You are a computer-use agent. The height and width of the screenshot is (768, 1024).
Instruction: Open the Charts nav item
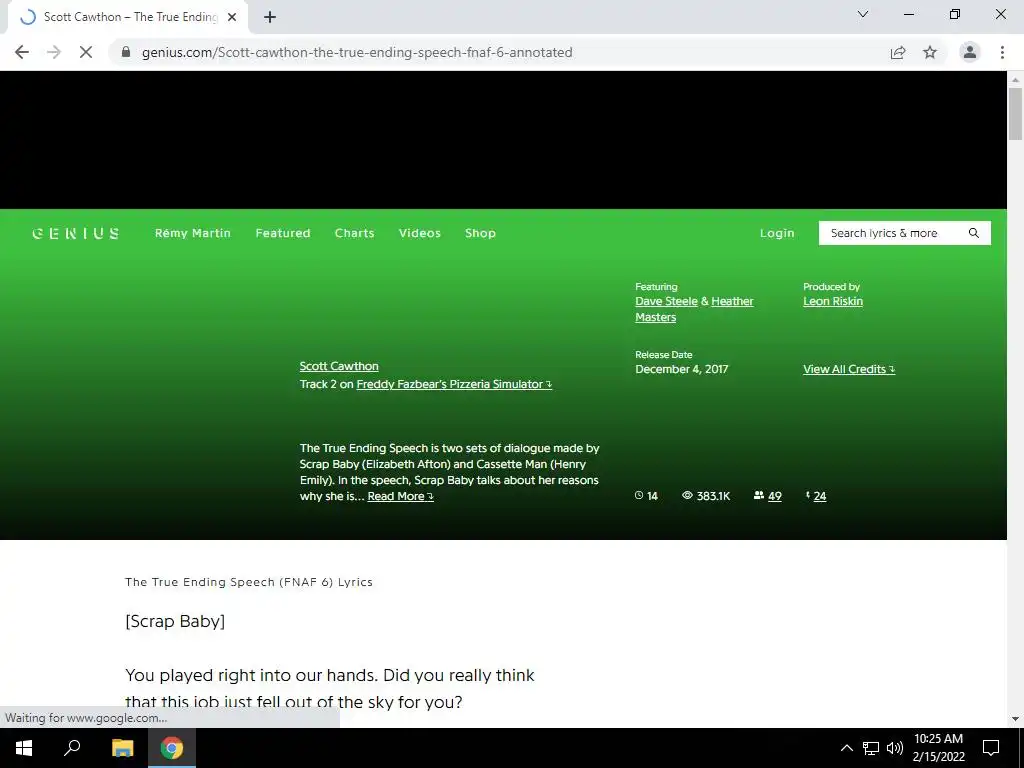pos(355,233)
